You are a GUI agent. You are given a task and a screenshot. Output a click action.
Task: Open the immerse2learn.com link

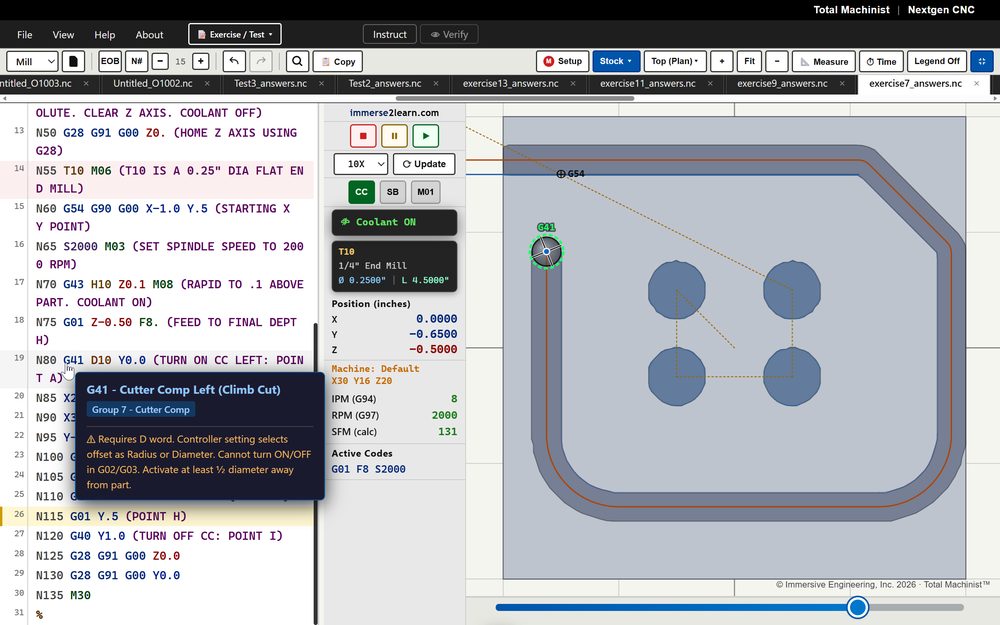[394, 113]
